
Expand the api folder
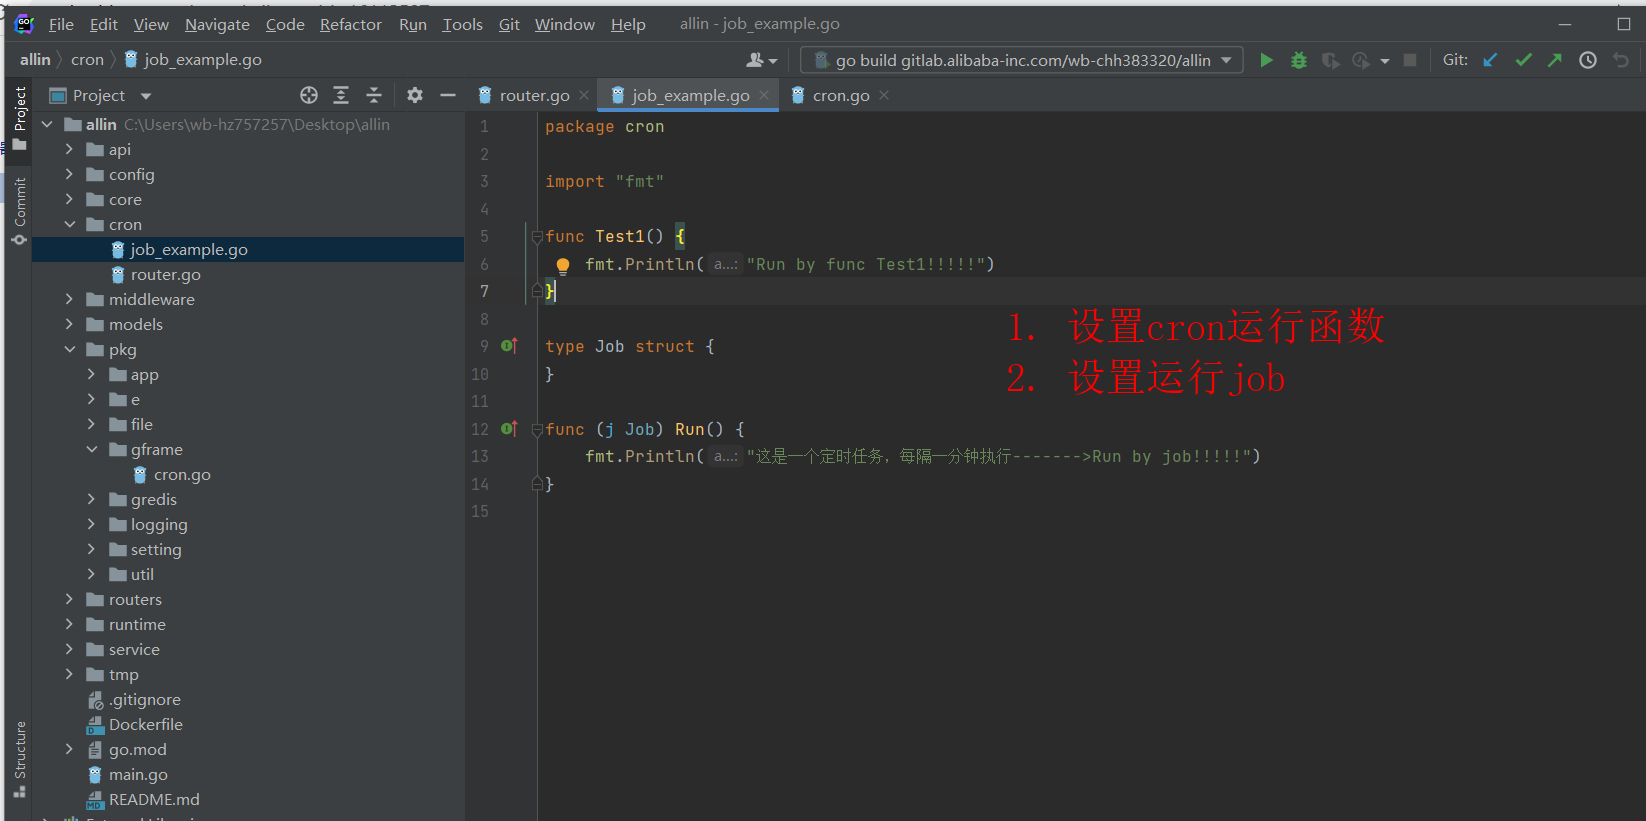[69, 149]
